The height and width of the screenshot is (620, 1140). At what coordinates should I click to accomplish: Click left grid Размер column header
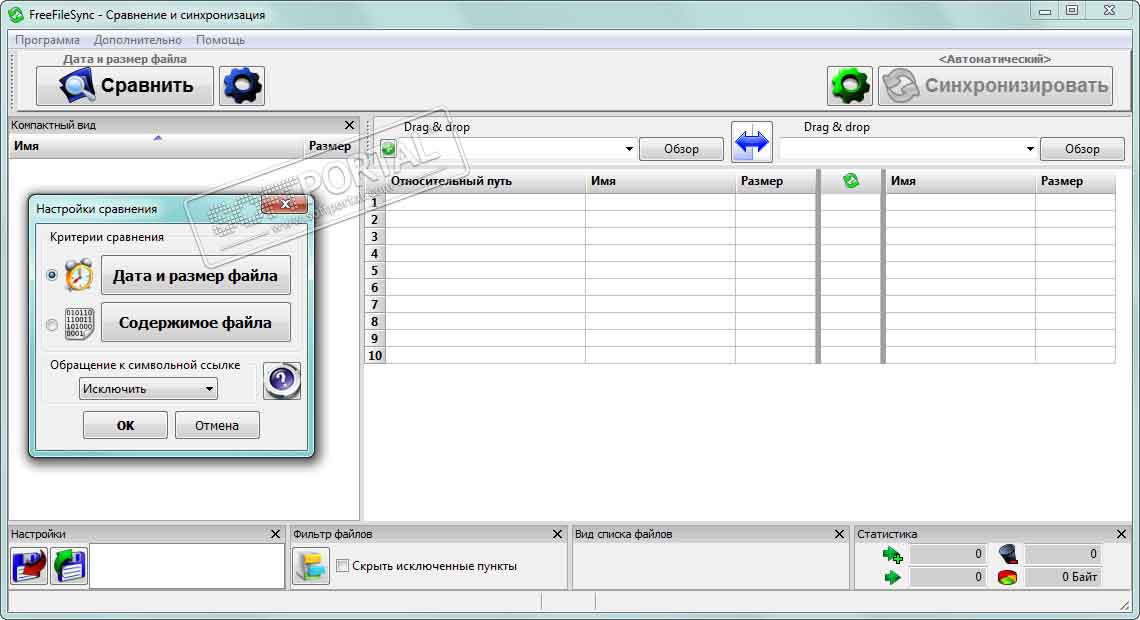pyautogui.click(x=761, y=181)
